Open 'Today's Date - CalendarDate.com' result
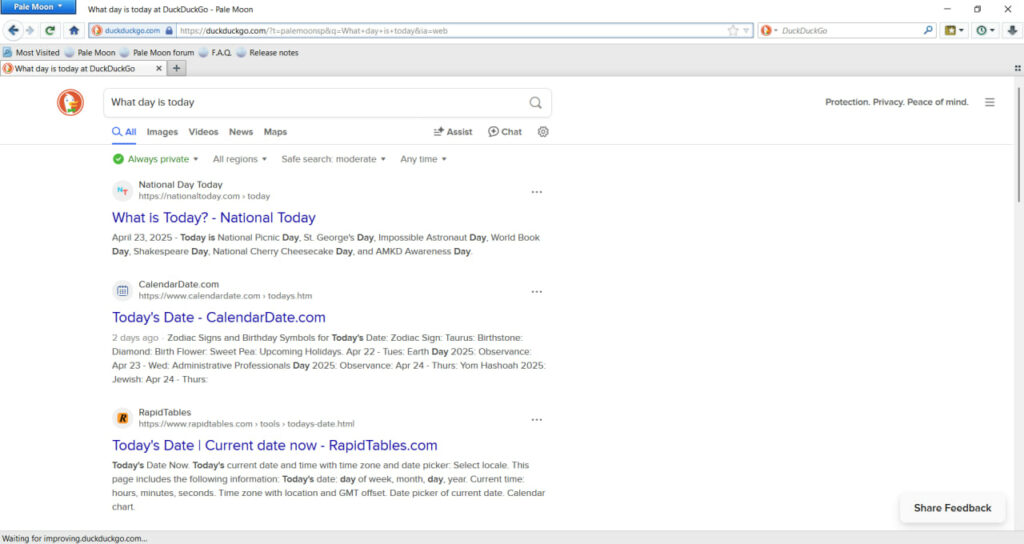 219,317
